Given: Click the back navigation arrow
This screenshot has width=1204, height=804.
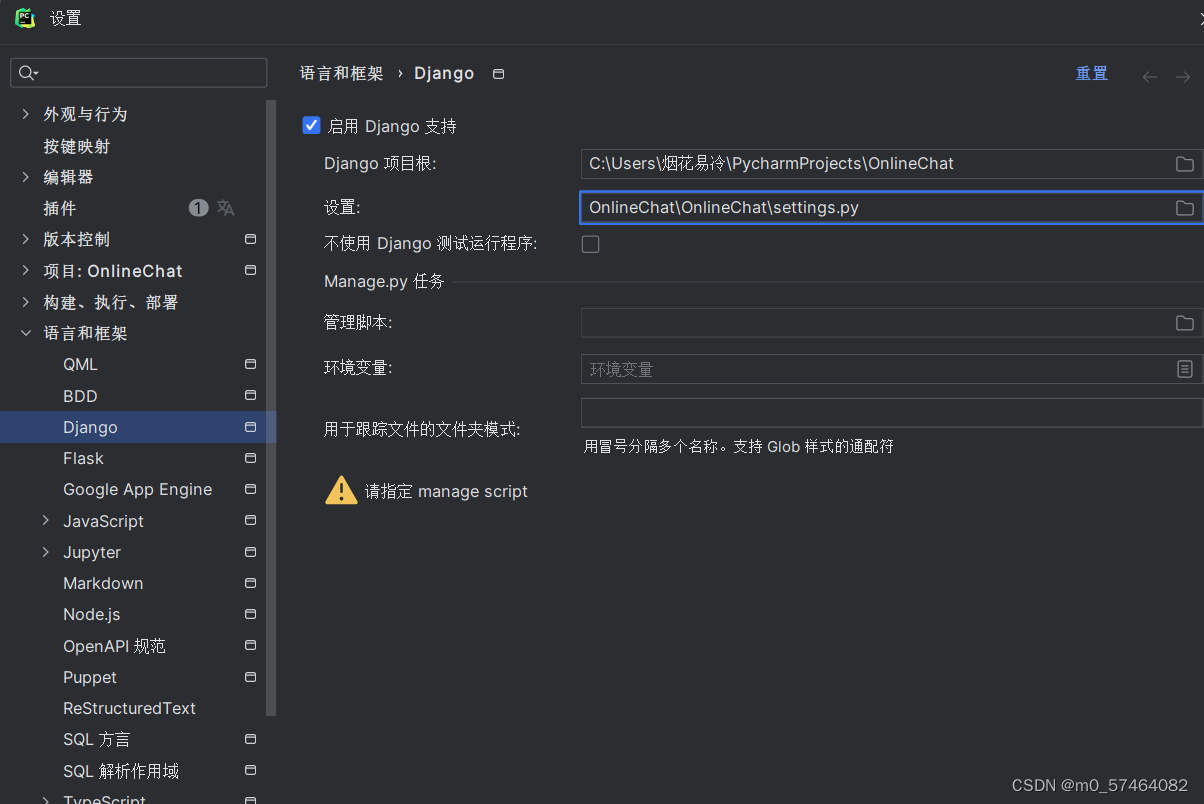Looking at the screenshot, I should (x=1149, y=75).
